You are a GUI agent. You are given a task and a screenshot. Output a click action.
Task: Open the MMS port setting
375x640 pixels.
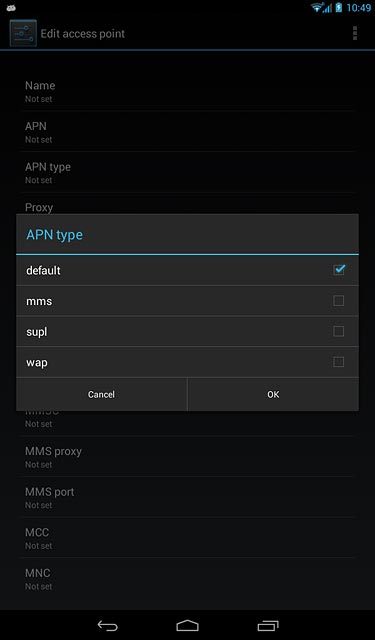[x=187, y=498]
